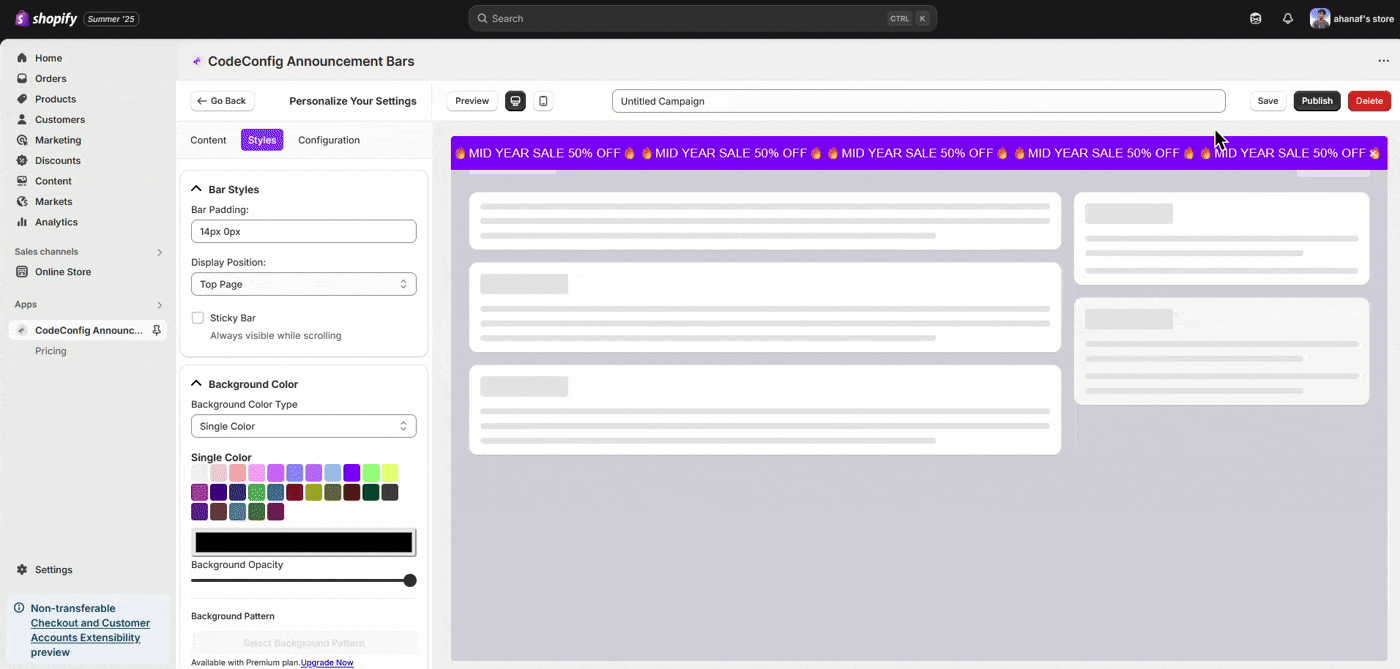1400x669 pixels.
Task: Open the black custom color picker
Action: [x=304, y=542]
